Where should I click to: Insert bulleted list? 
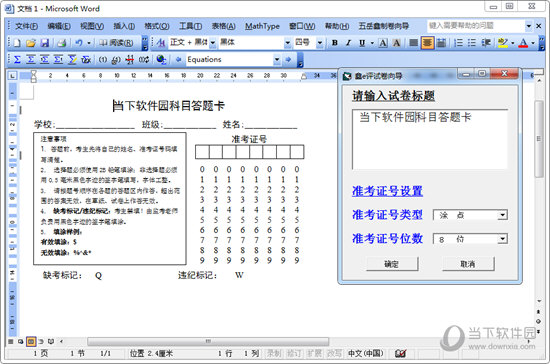472,43
